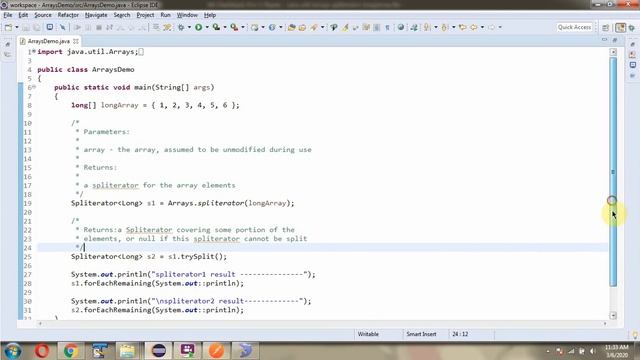Click the Coverage launch icon
Viewport: 640px width, 360px height.
click(216, 27)
